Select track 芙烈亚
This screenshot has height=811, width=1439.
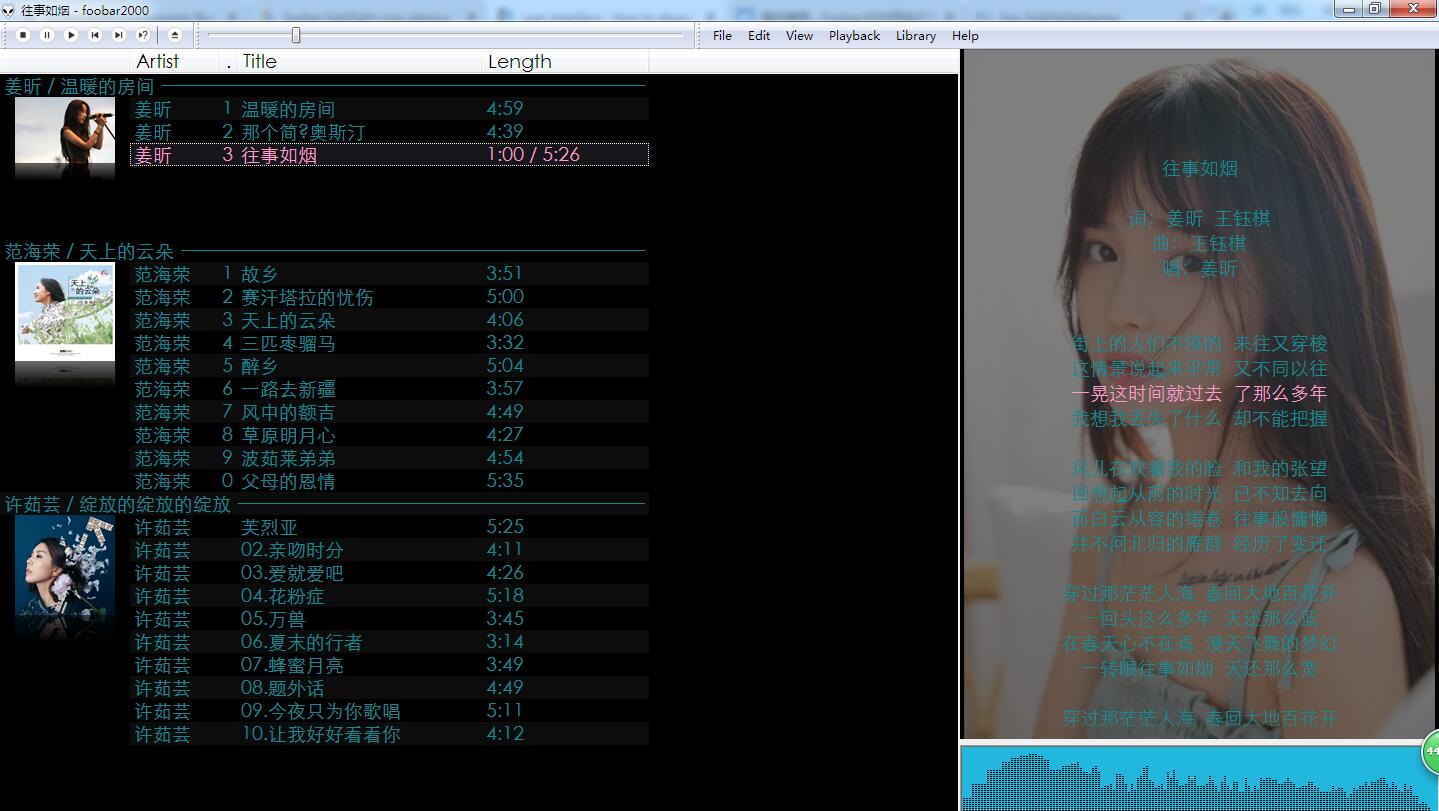390,526
